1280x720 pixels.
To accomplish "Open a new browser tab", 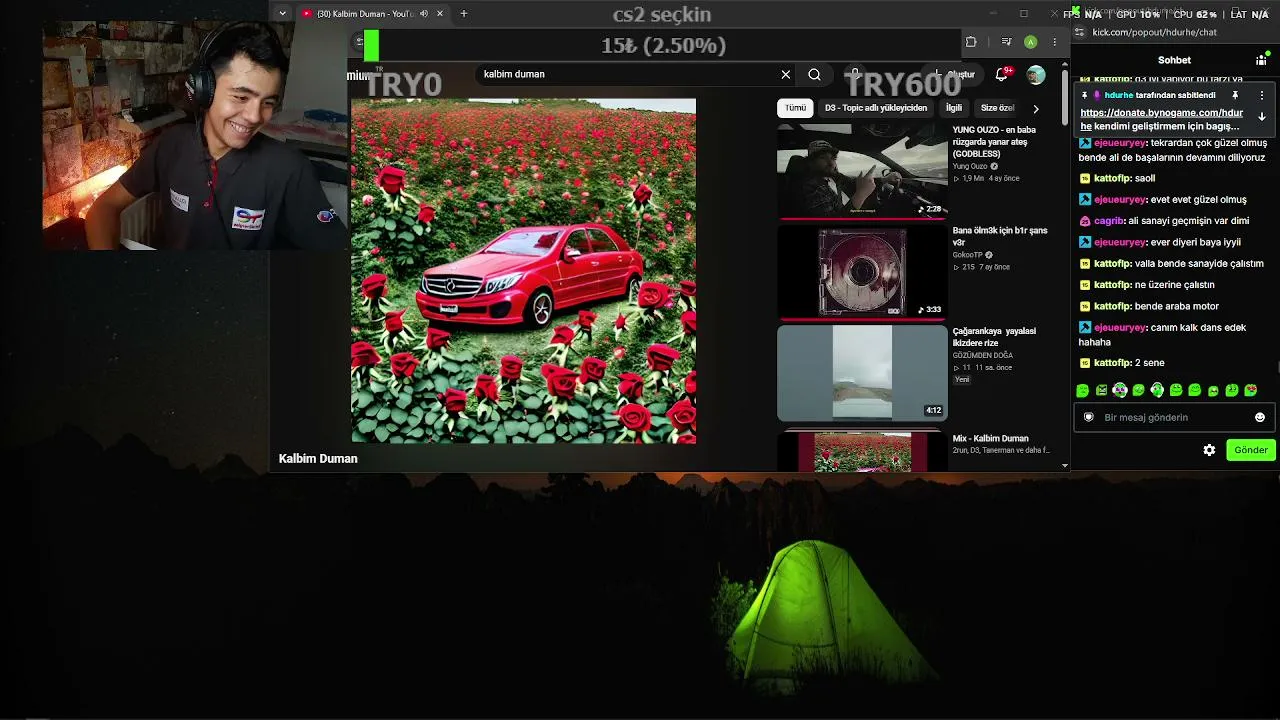I will [463, 14].
